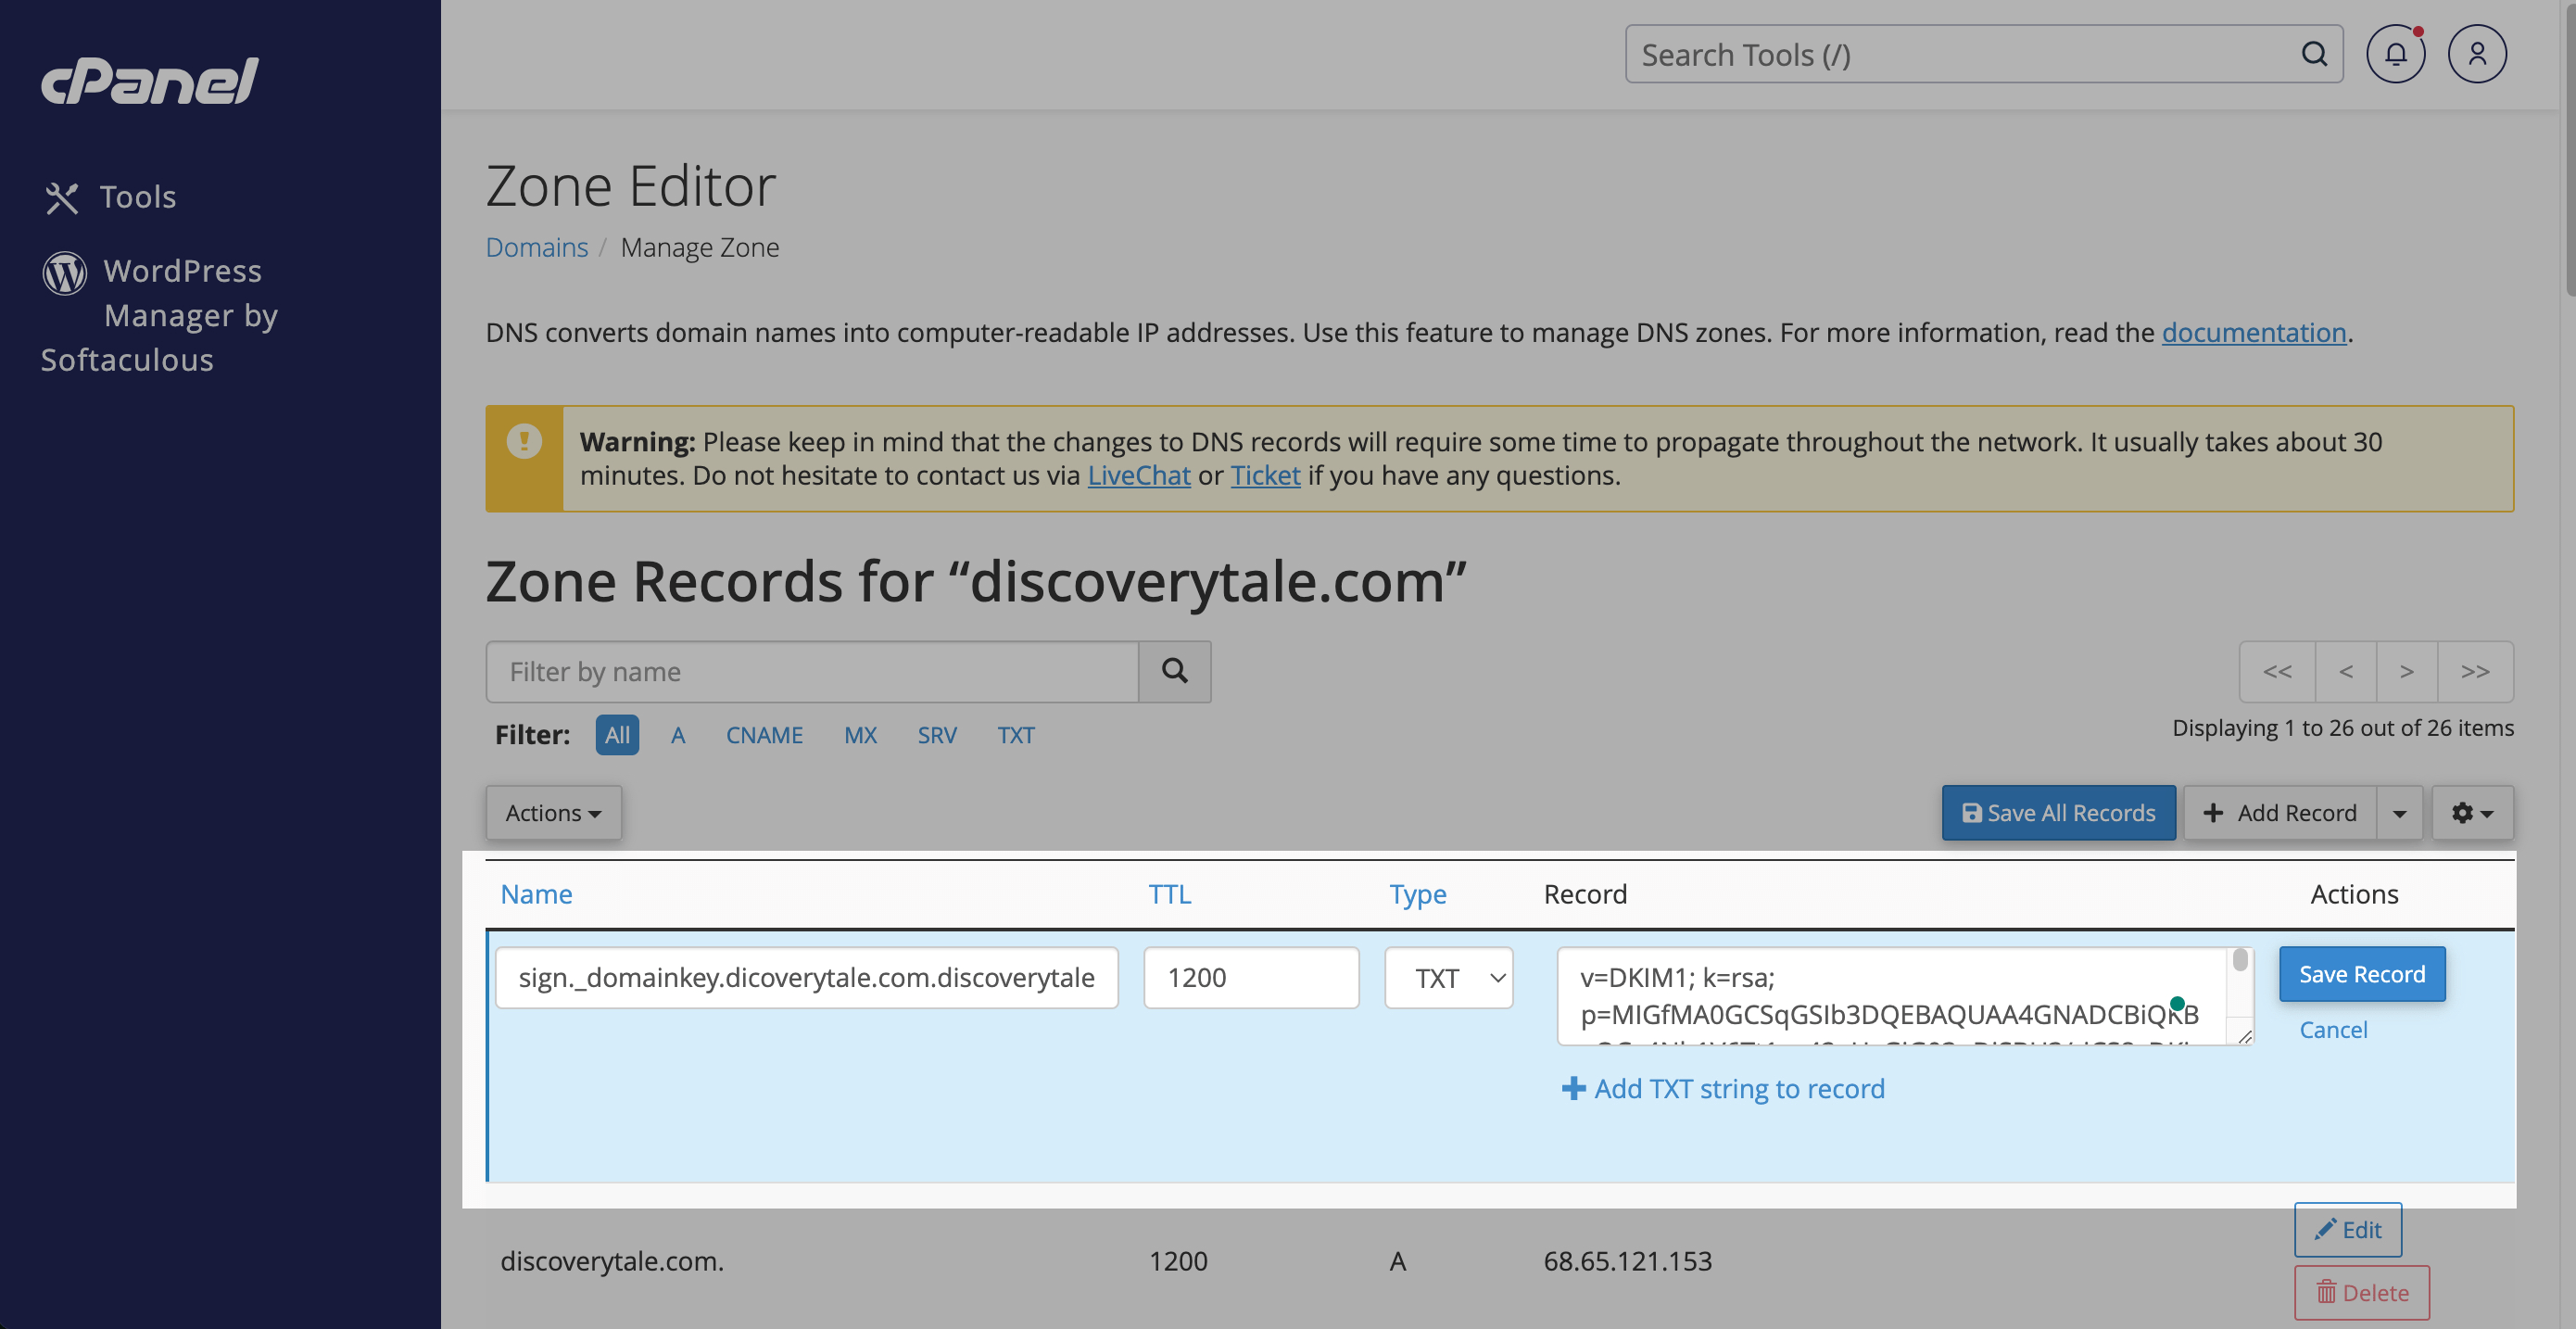Filter records by MX type
2576x1329 pixels.
coord(860,735)
